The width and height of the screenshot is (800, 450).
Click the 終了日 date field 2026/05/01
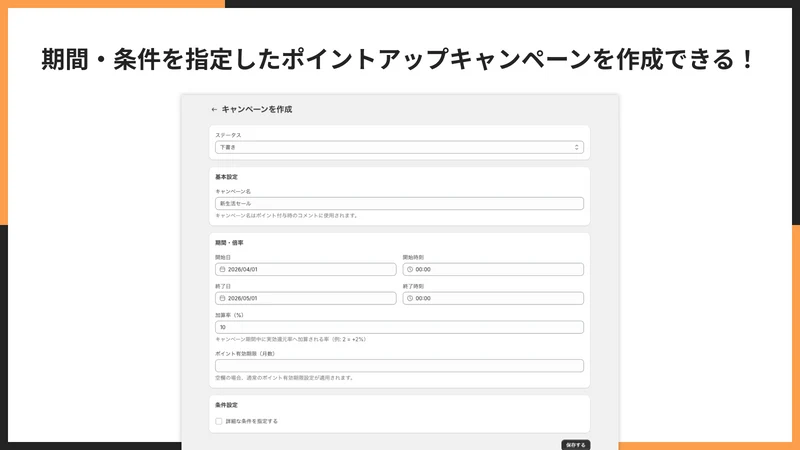pos(306,298)
